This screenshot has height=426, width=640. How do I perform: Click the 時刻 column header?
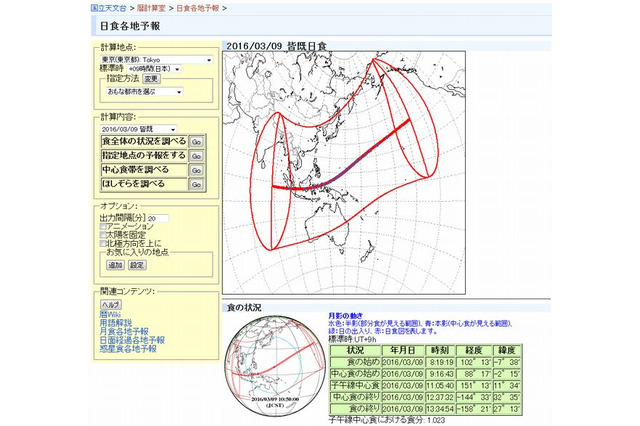click(x=440, y=350)
